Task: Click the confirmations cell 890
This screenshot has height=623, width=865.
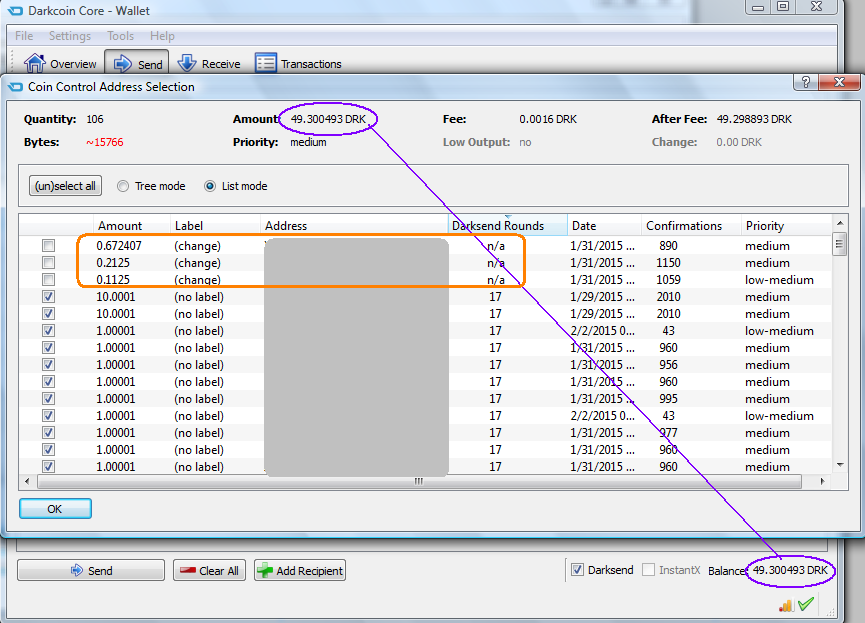Action: click(668, 246)
